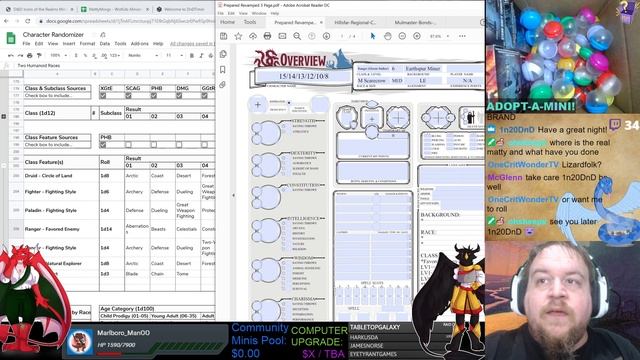The width and height of the screenshot is (640, 360).
Task: Select the paint format tool in Sheets
Action: click(39, 56)
